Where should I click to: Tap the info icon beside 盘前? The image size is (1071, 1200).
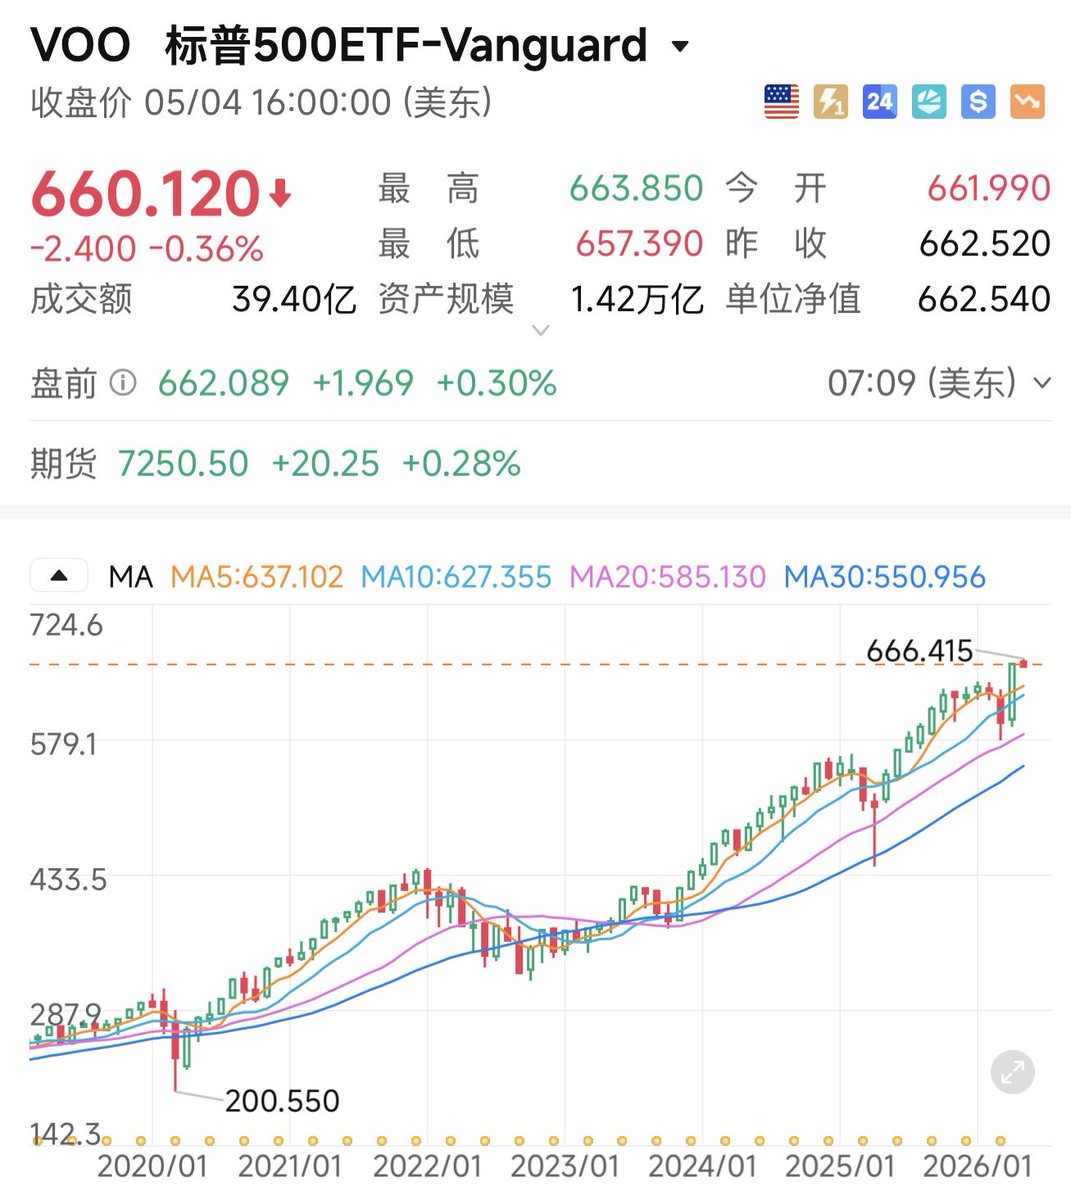point(123,383)
